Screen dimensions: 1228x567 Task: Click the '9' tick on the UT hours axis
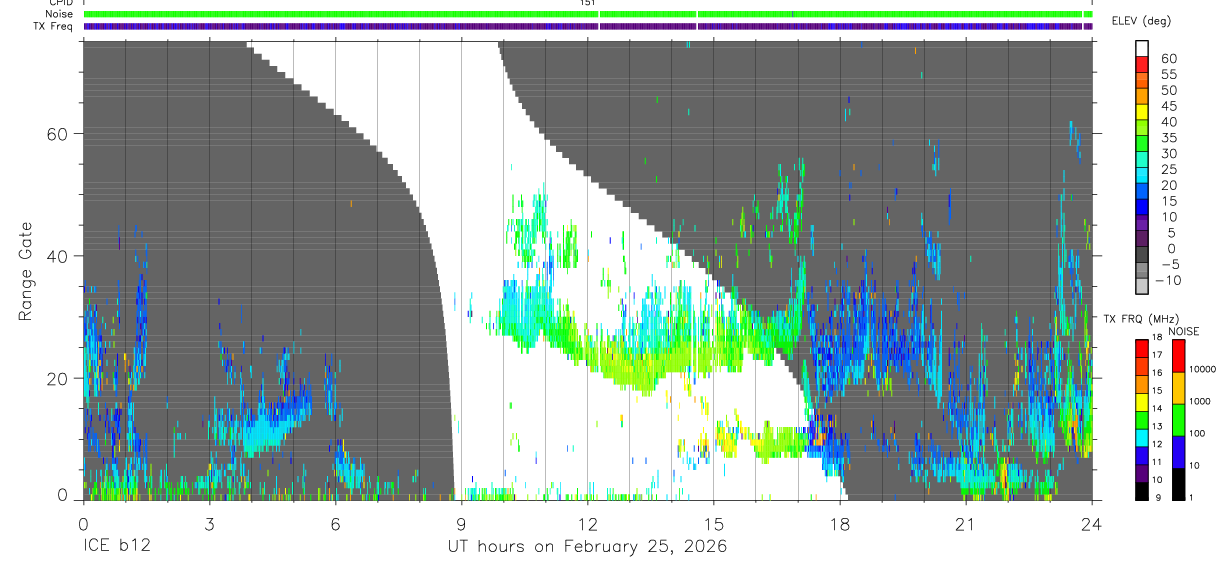pyautogui.click(x=461, y=523)
